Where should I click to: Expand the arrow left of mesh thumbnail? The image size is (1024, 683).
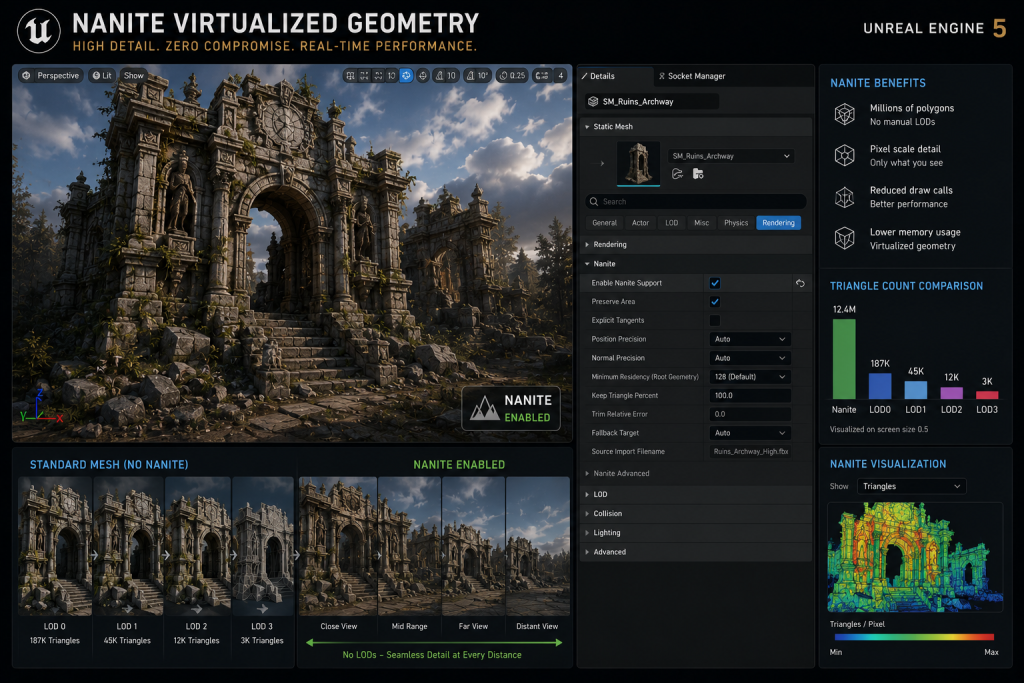(x=602, y=163)
